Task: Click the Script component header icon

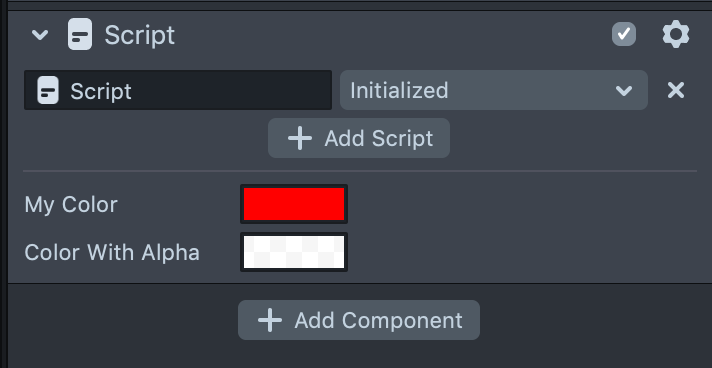Action: coord(80,34)
